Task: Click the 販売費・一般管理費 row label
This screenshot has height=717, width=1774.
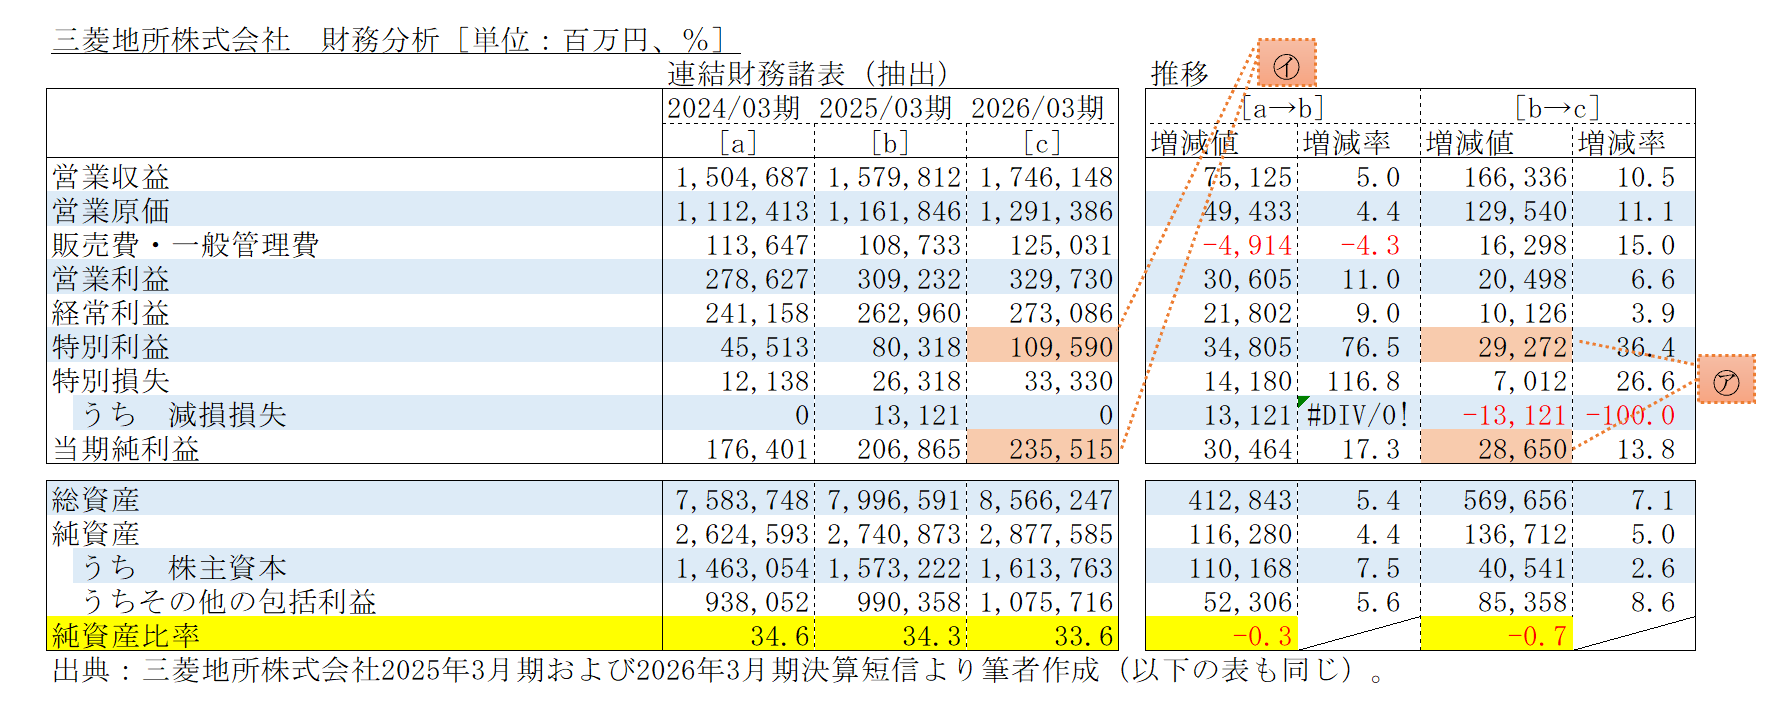Action: pos(186,245)
